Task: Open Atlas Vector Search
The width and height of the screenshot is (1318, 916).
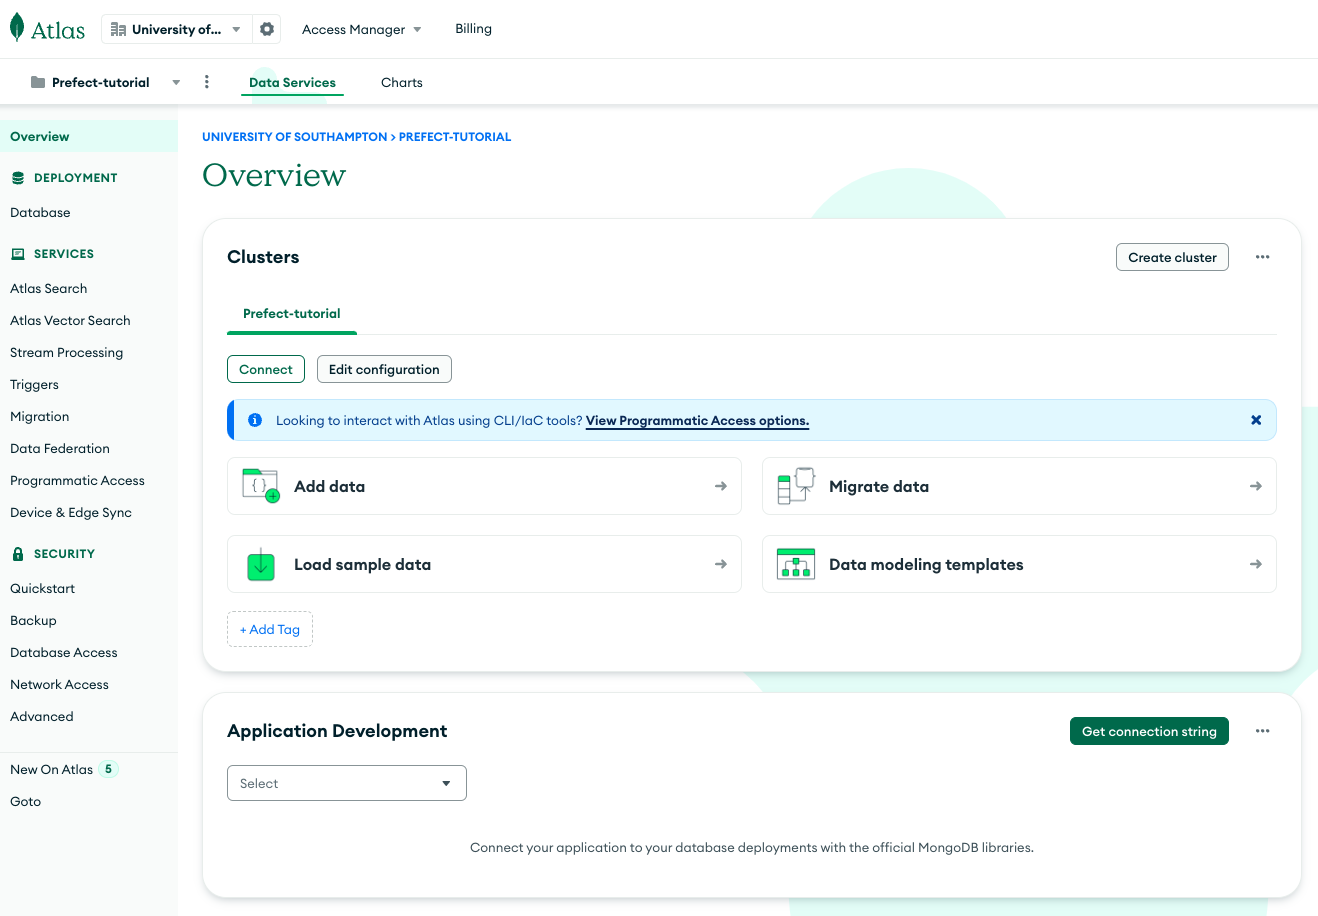Action: click(x=70, y=320)
